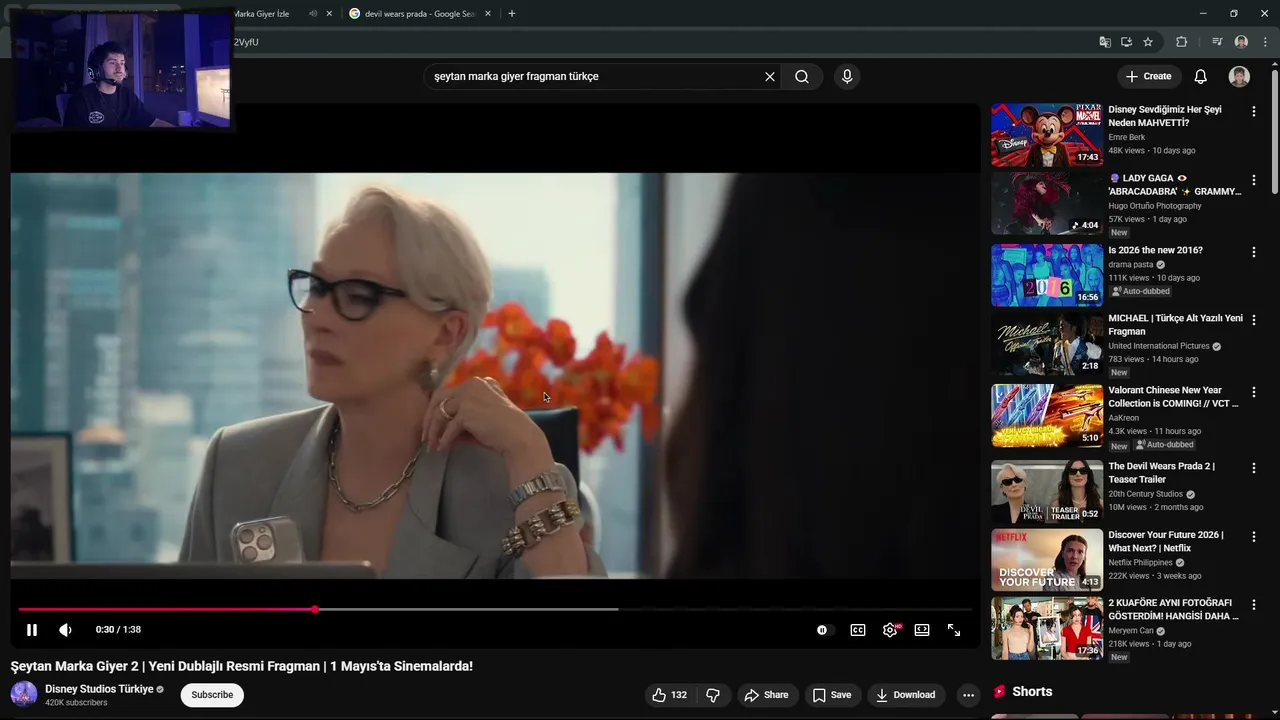Subscribe to Disney Studios Türkiye
The image size is (1280, 720).
pos(212,695)
